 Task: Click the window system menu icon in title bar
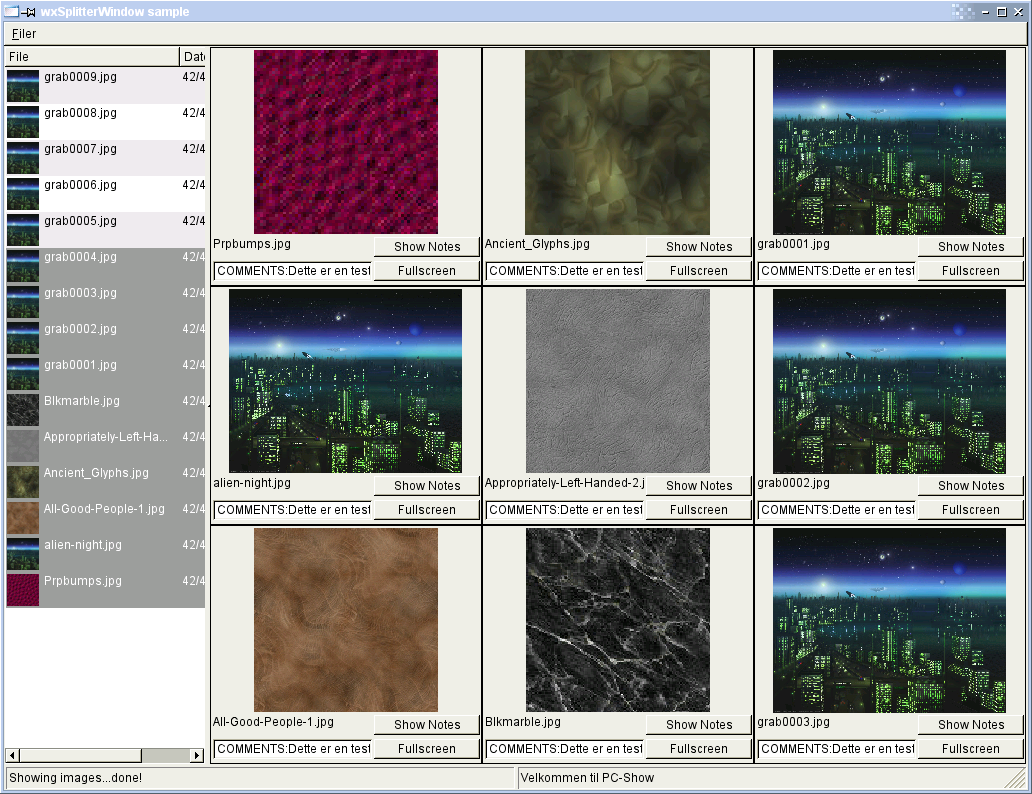[12, 12]
